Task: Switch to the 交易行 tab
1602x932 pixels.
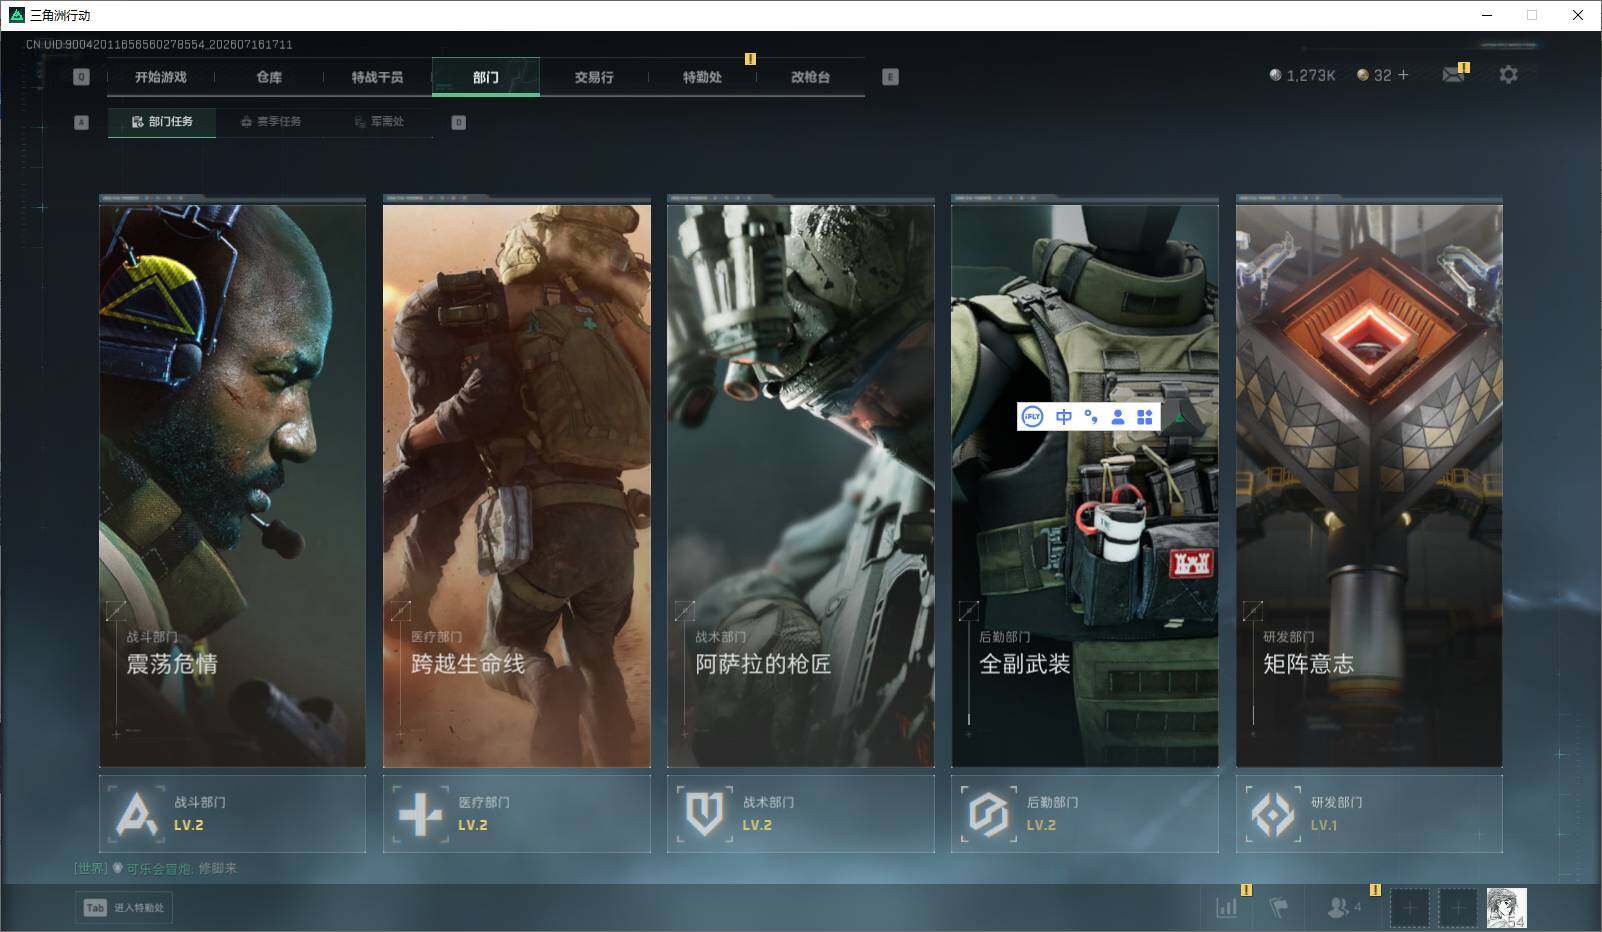Action: 594,77
